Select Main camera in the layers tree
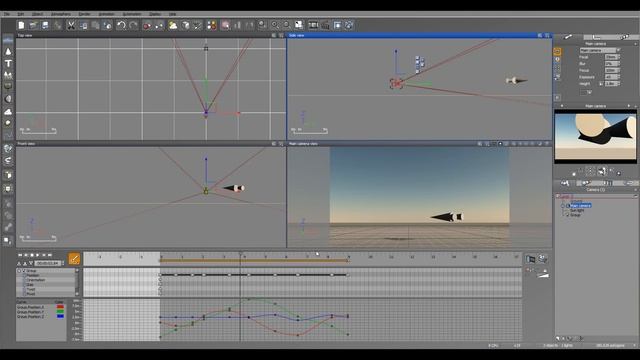Screen dimensions: 640x360 coord(580,205)
